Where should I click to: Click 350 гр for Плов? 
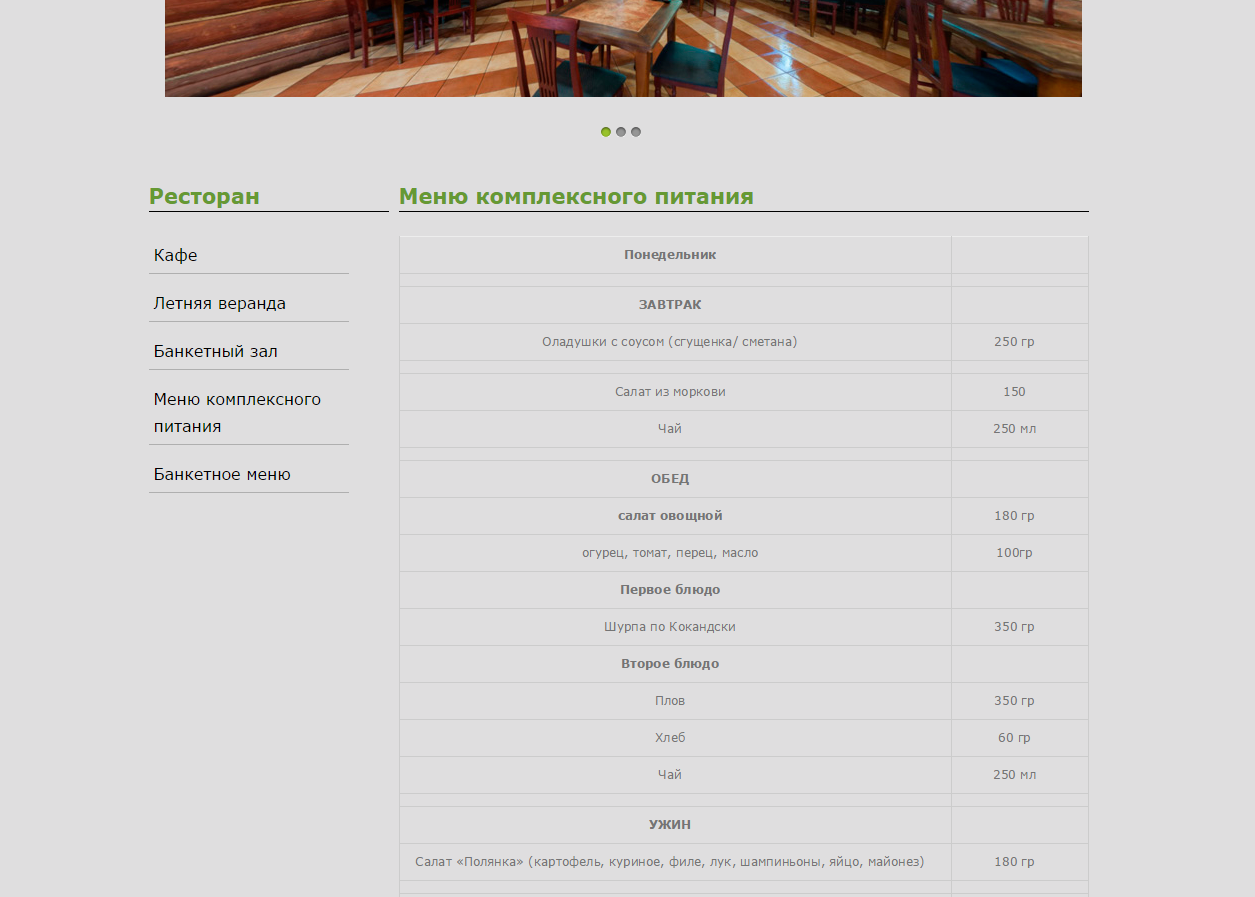[x=1014, y=701]
